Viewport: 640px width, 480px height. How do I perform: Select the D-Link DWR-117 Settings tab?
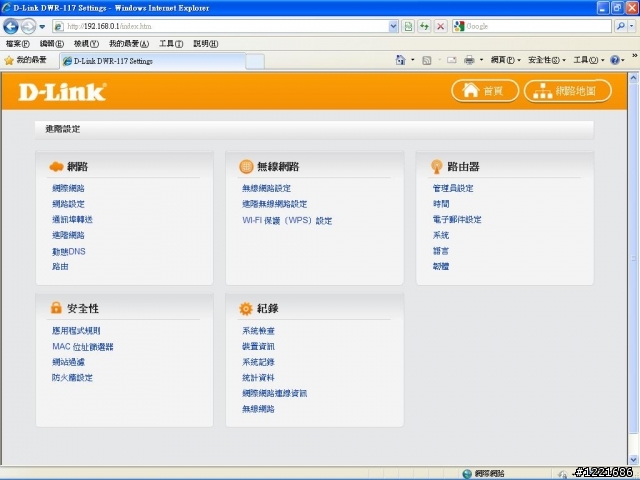click(x=153, y=61)
